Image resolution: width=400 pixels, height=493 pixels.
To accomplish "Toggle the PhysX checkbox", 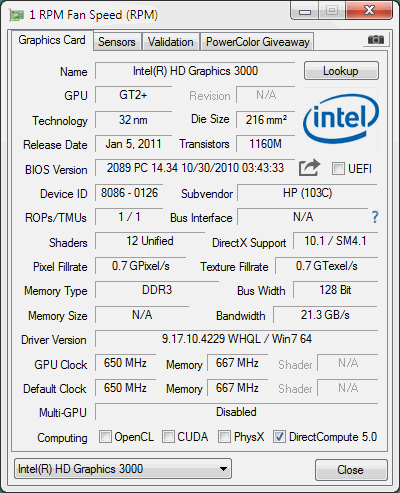I will click(x=224, y=437).
